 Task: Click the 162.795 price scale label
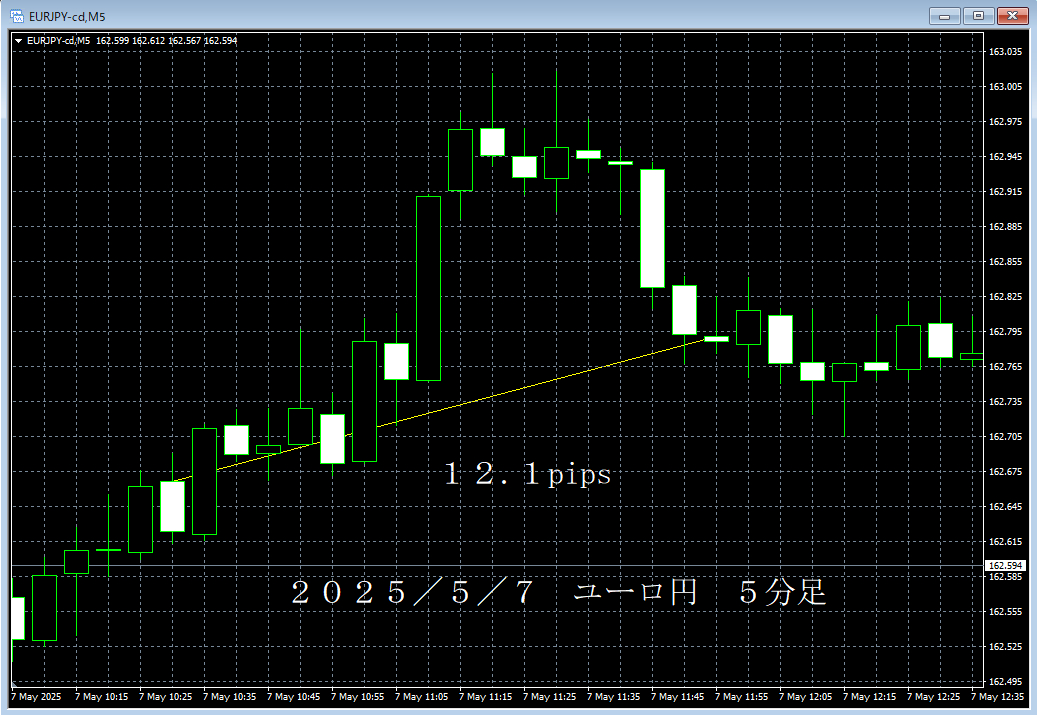(x=1005, y=332)
